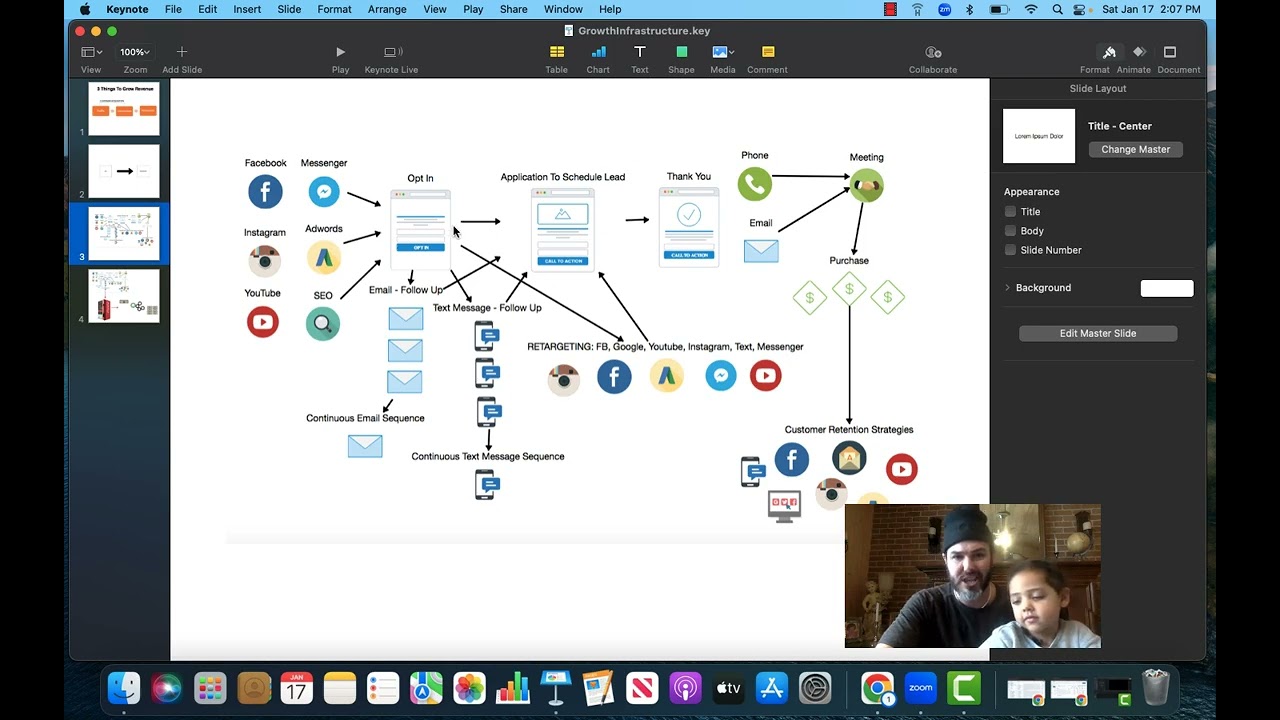Open the Arrange menu

coord(387,9)
